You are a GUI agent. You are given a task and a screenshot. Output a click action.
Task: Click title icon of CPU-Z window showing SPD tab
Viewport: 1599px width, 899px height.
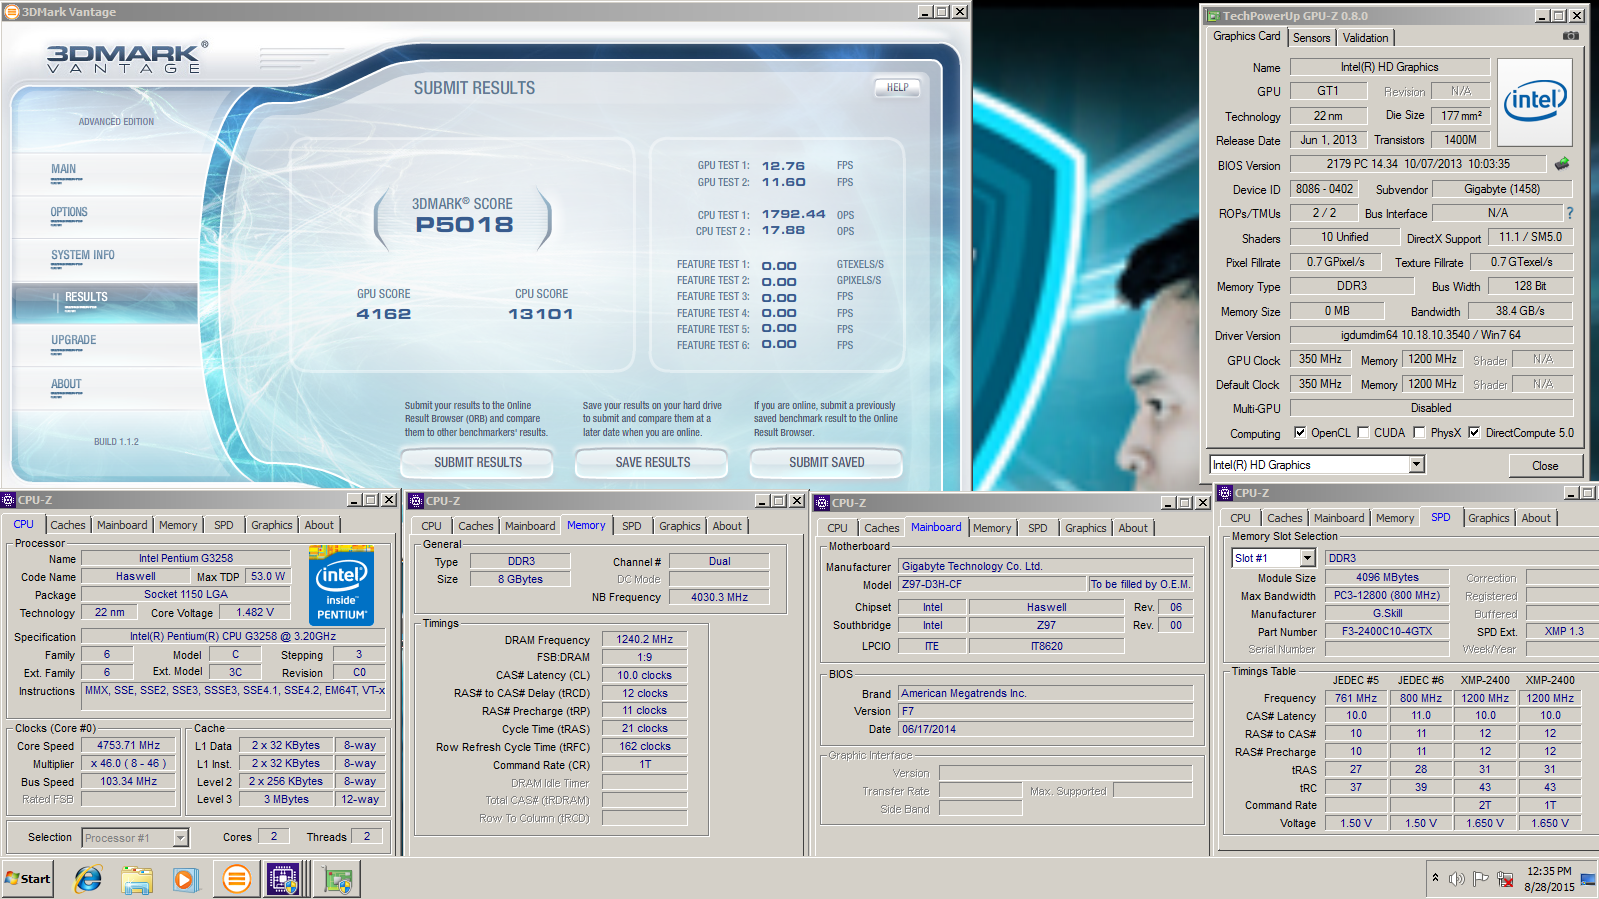[1225, 493]
